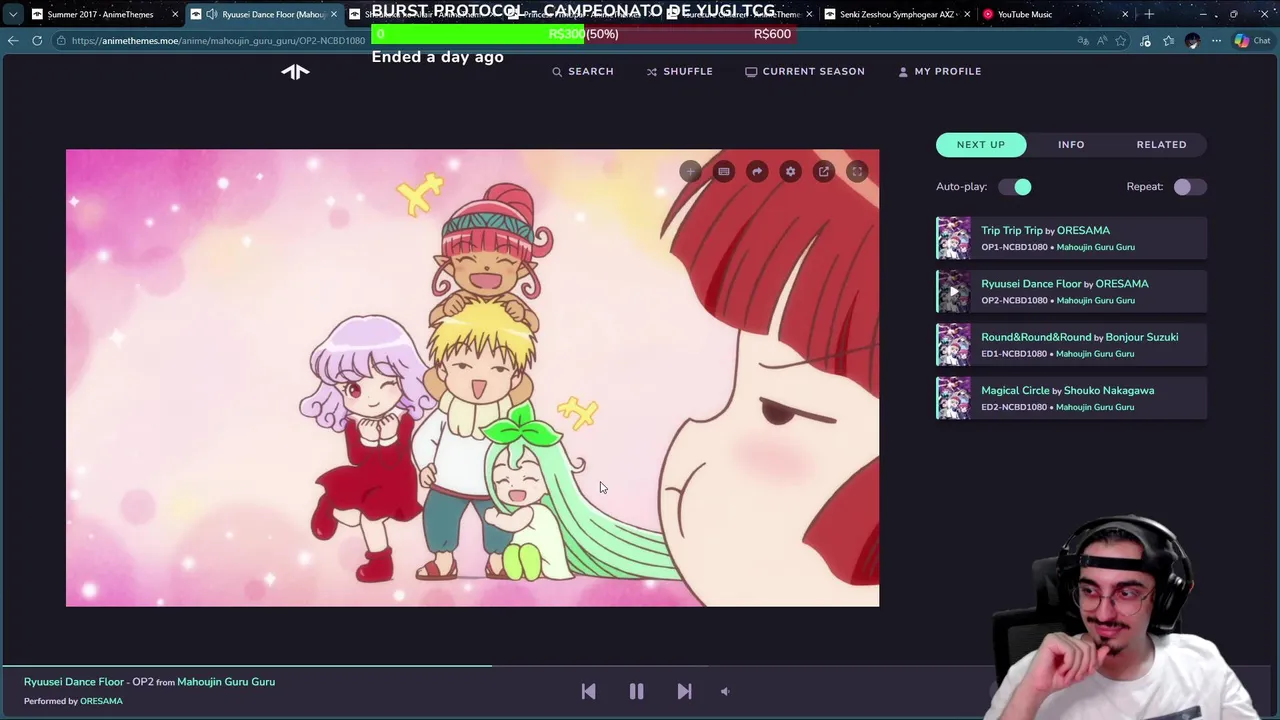Skip to the previous track
Image resolution: width=1280 pixels, height=720 pixels.
(588, 691)
